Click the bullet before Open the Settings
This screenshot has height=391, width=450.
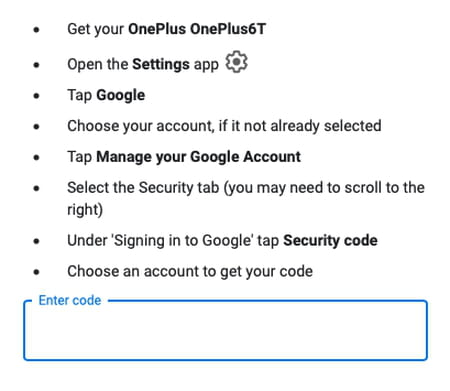(x=36, y=65)
